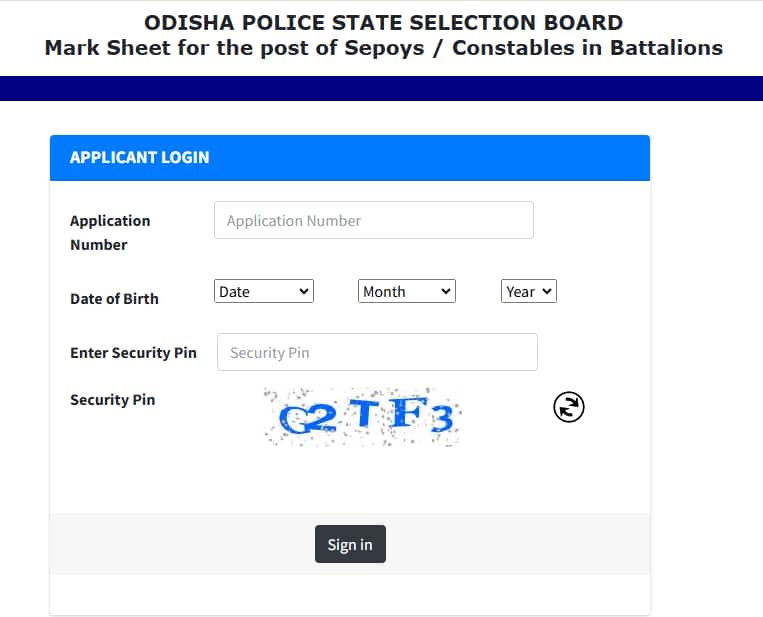Click the APPLICANT LOGIN panel heading
763x617 pixels.
(140, 158)
